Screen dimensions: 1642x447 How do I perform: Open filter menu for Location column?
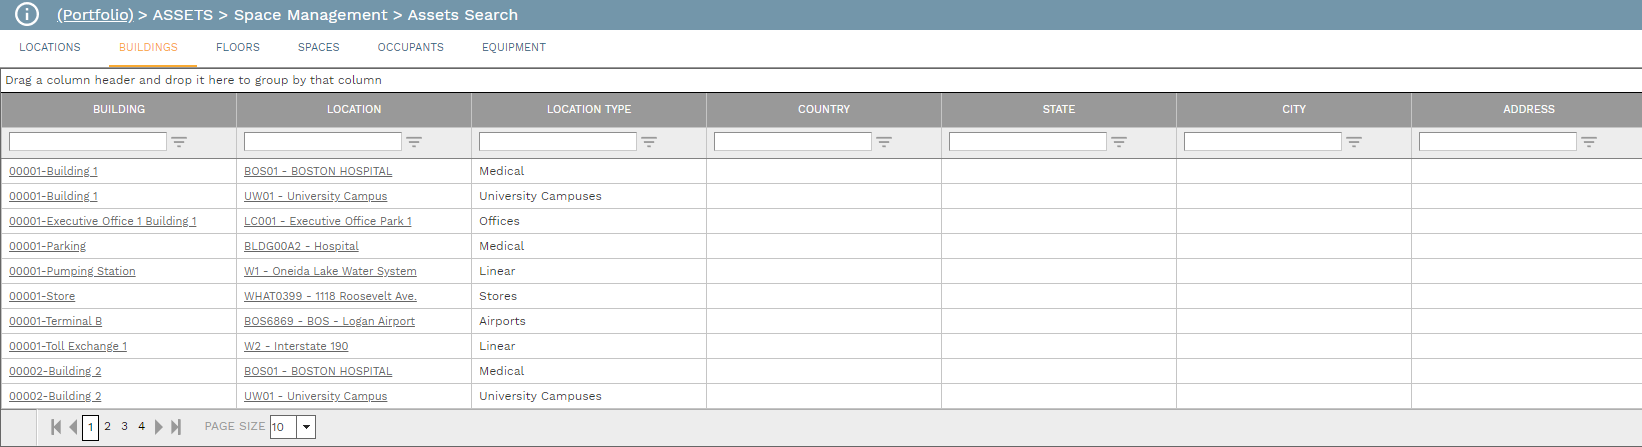tap(414, 142)
